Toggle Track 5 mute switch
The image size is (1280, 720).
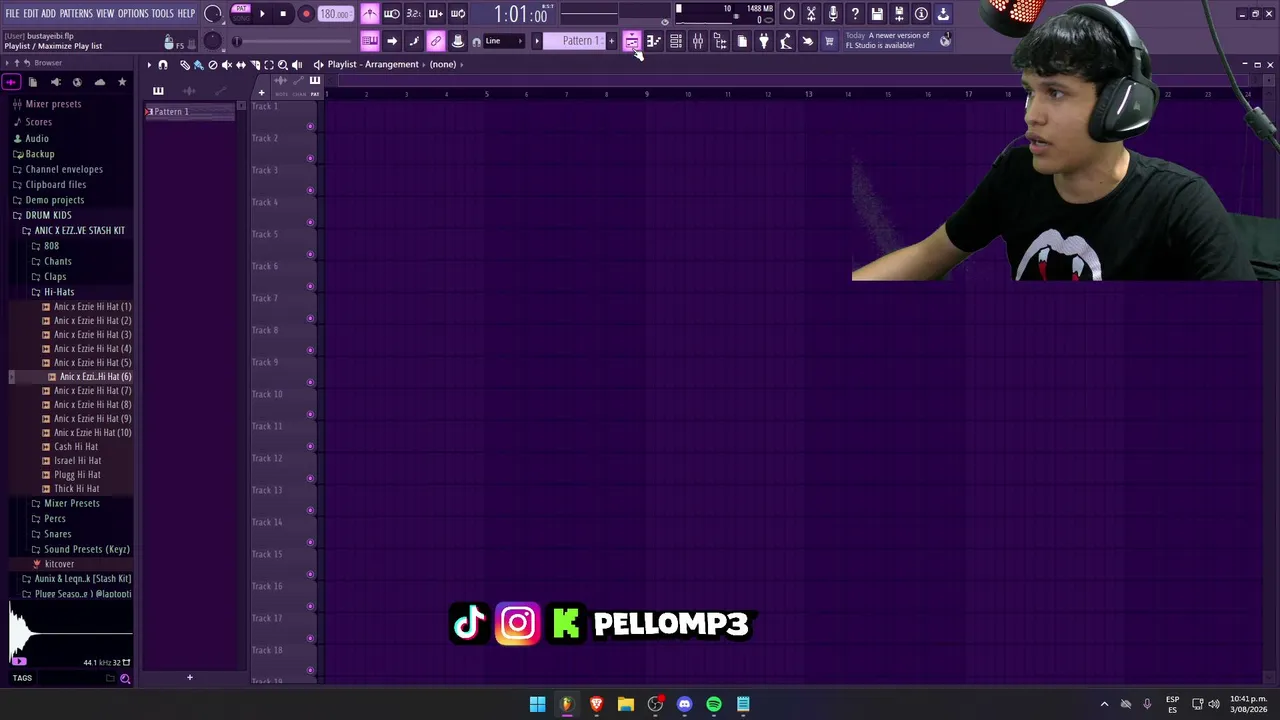point(310,254)
